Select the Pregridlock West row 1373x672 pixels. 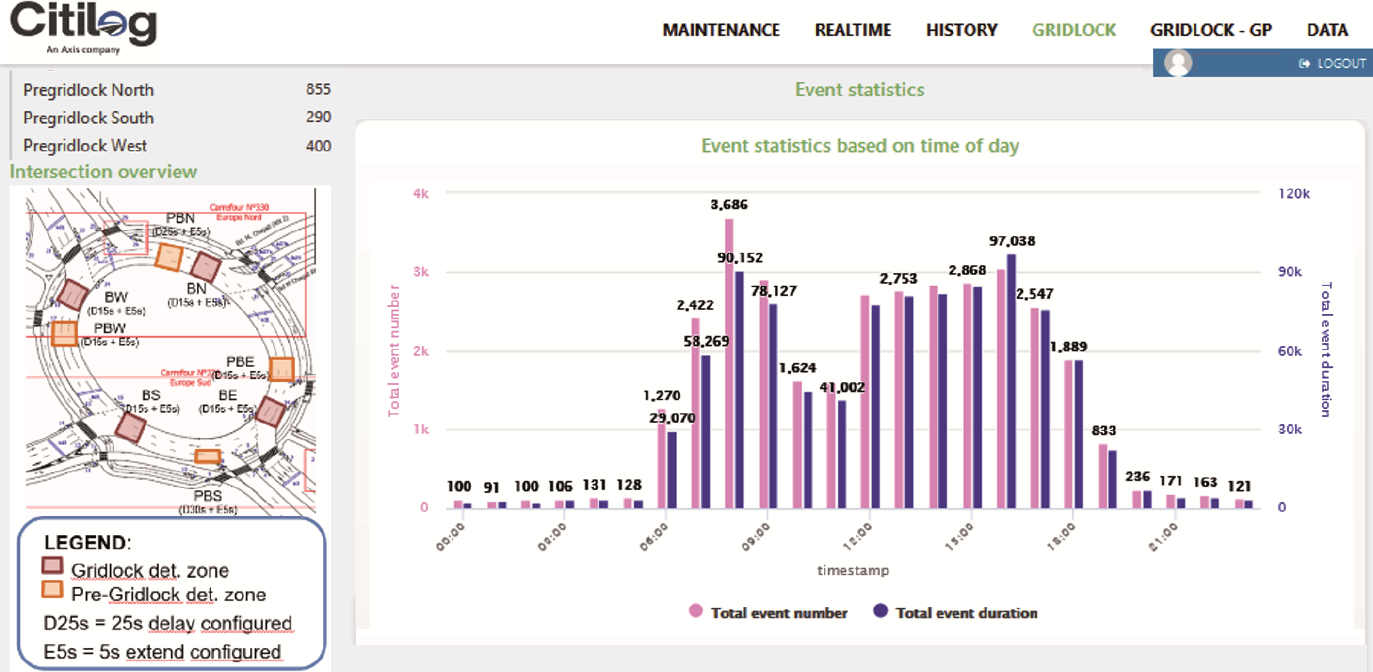pos(176,146)
